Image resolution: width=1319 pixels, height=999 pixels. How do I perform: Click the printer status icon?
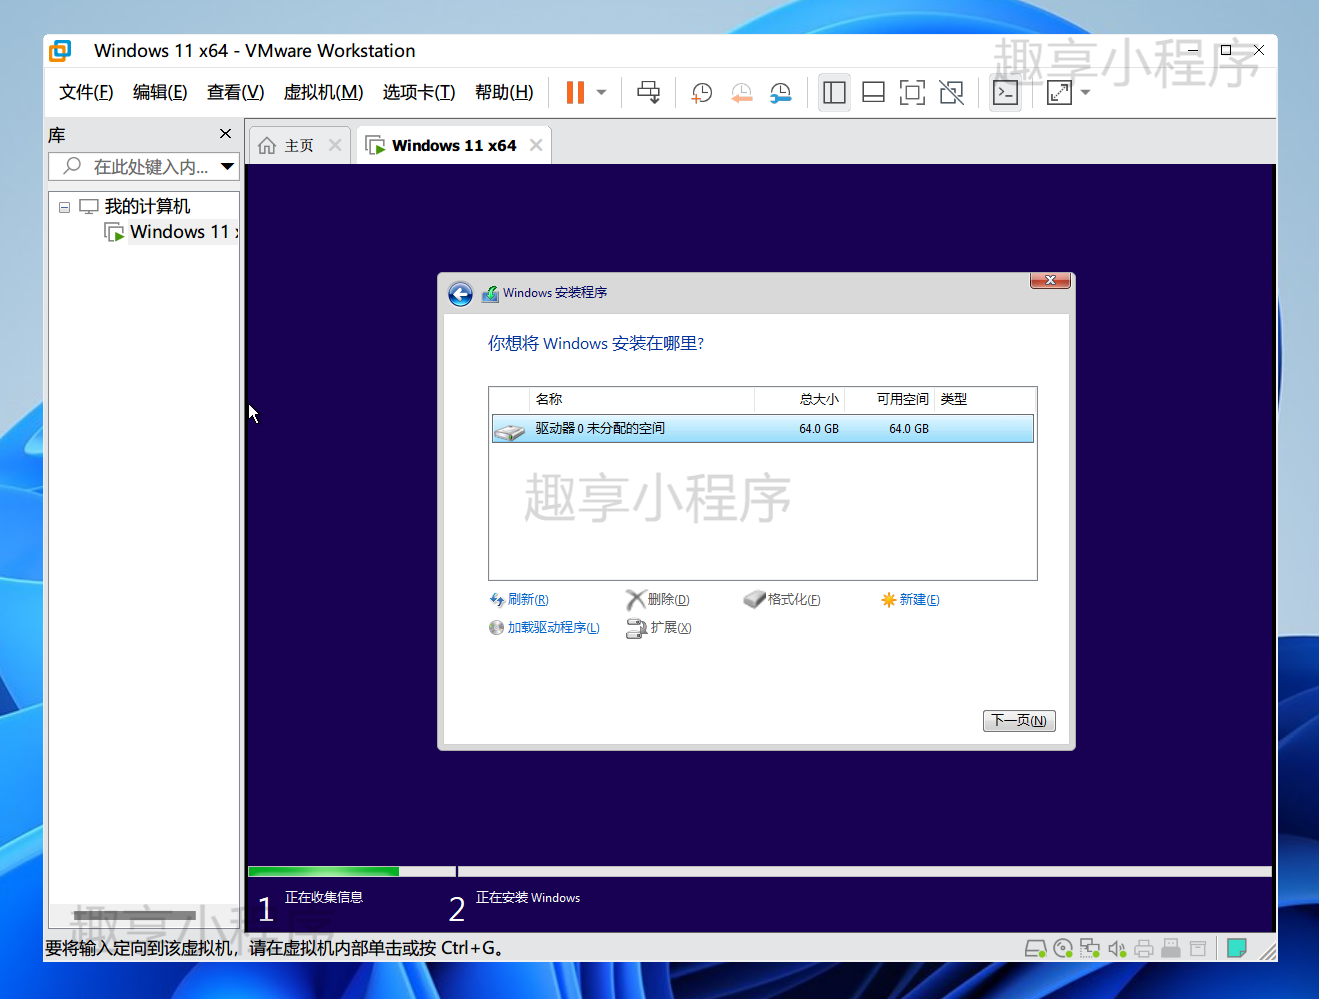click(x=1144, y=948)
